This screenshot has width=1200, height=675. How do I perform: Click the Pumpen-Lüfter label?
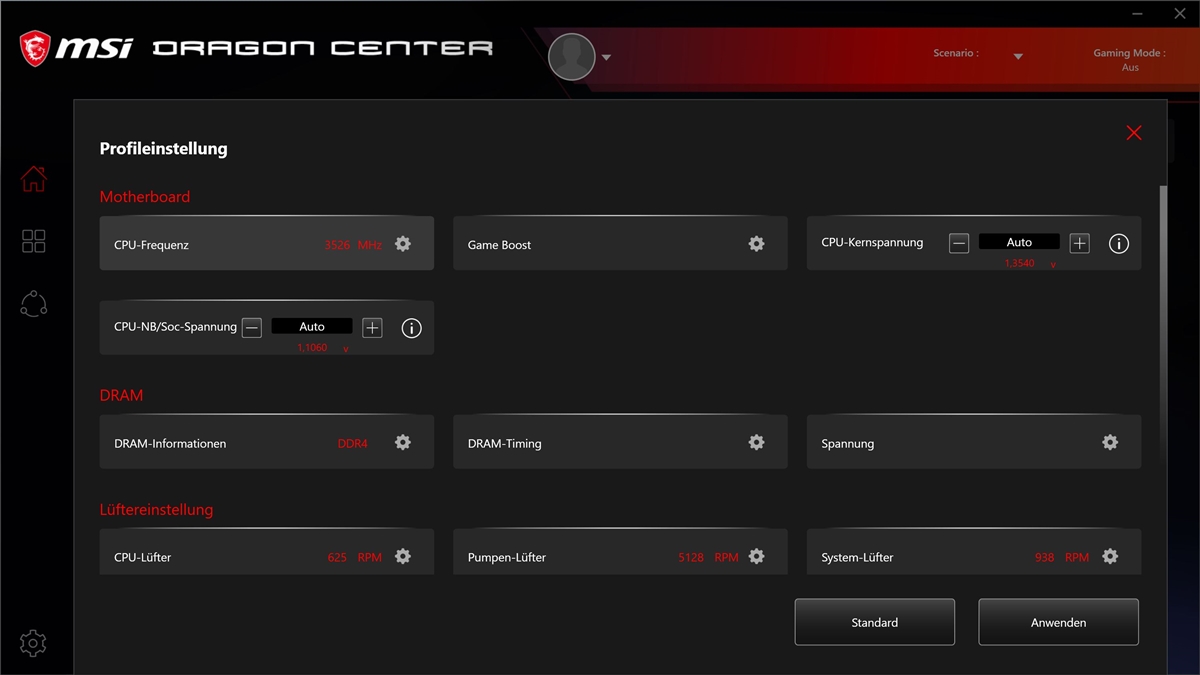pyautogui.click(x=507, y=557)
